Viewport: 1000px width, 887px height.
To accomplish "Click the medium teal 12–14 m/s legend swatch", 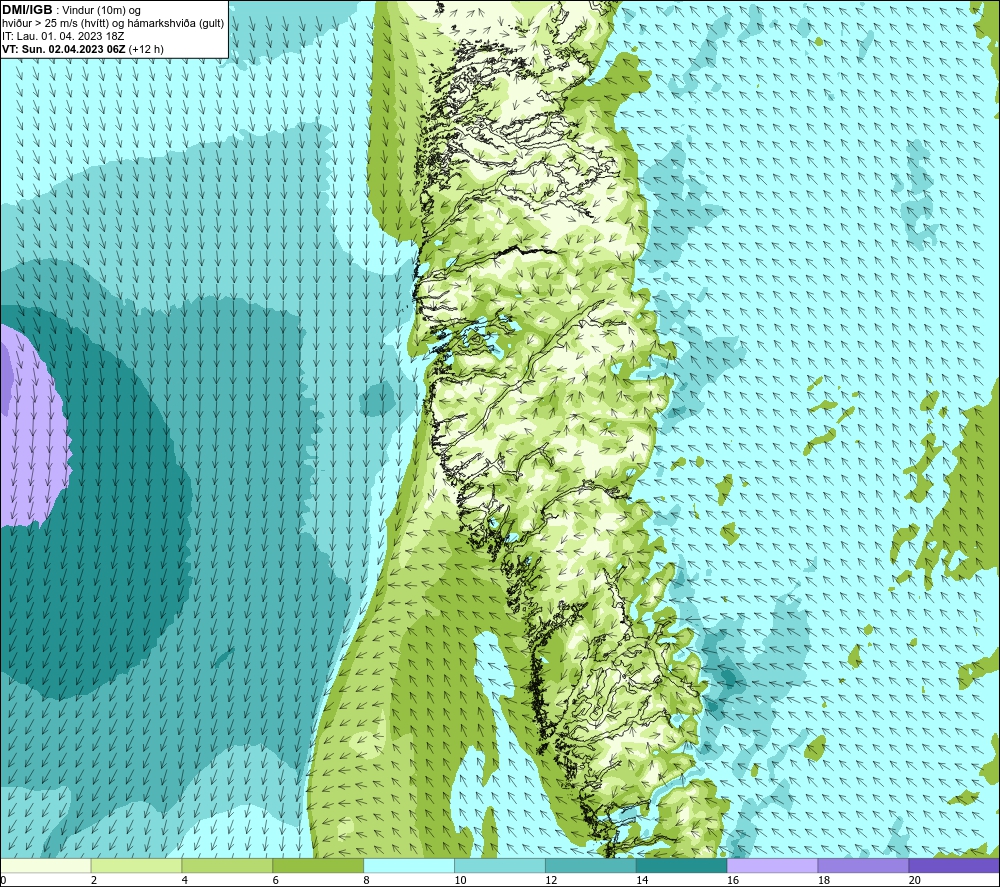I will pos(591,865).
